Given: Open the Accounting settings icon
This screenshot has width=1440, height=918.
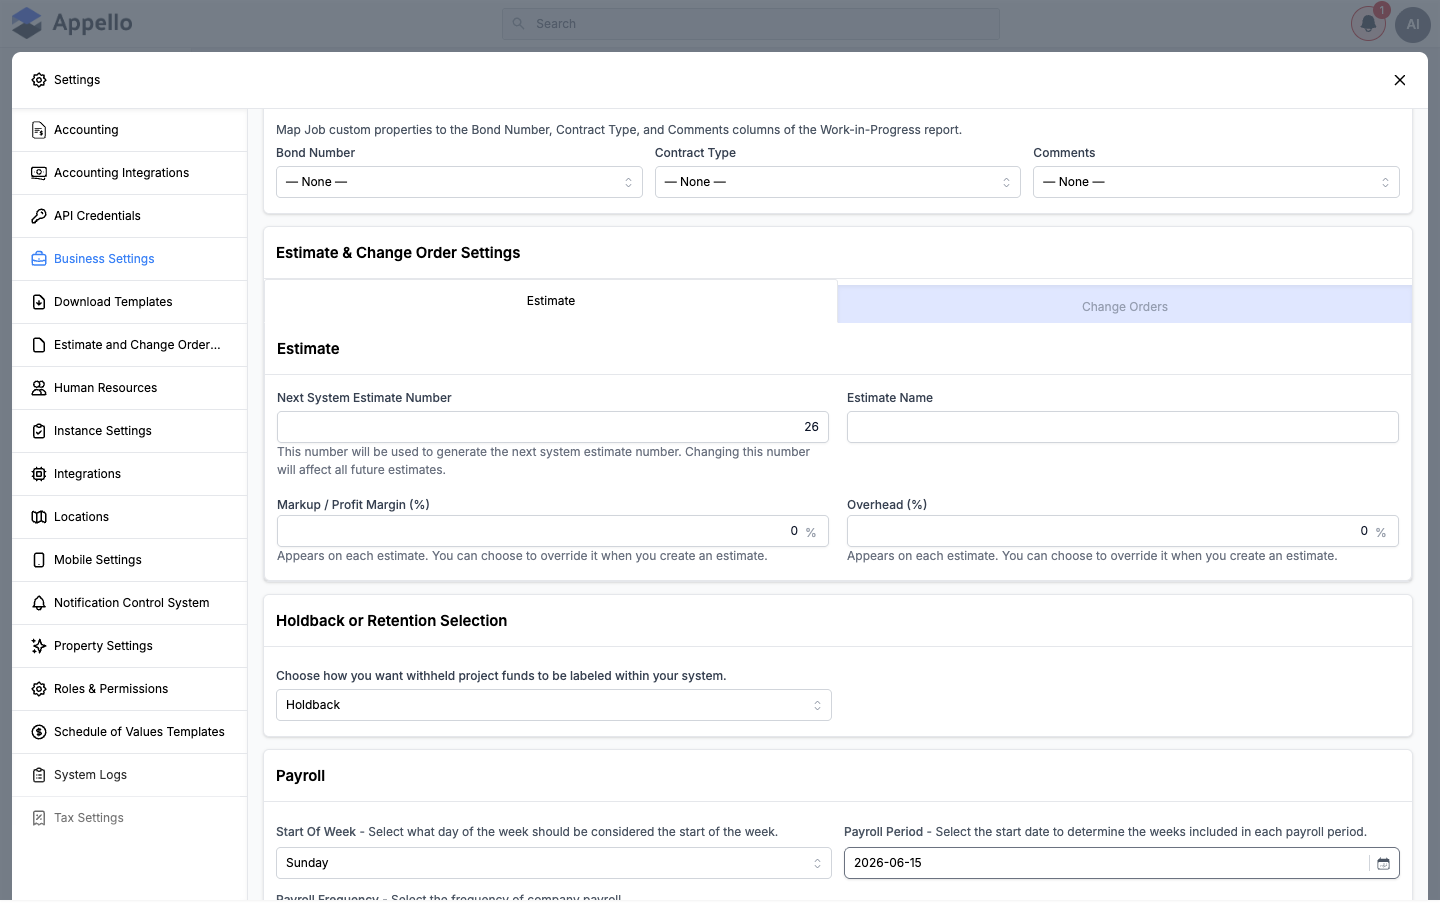Looking at the screenshot, I should tap(39, 130).
